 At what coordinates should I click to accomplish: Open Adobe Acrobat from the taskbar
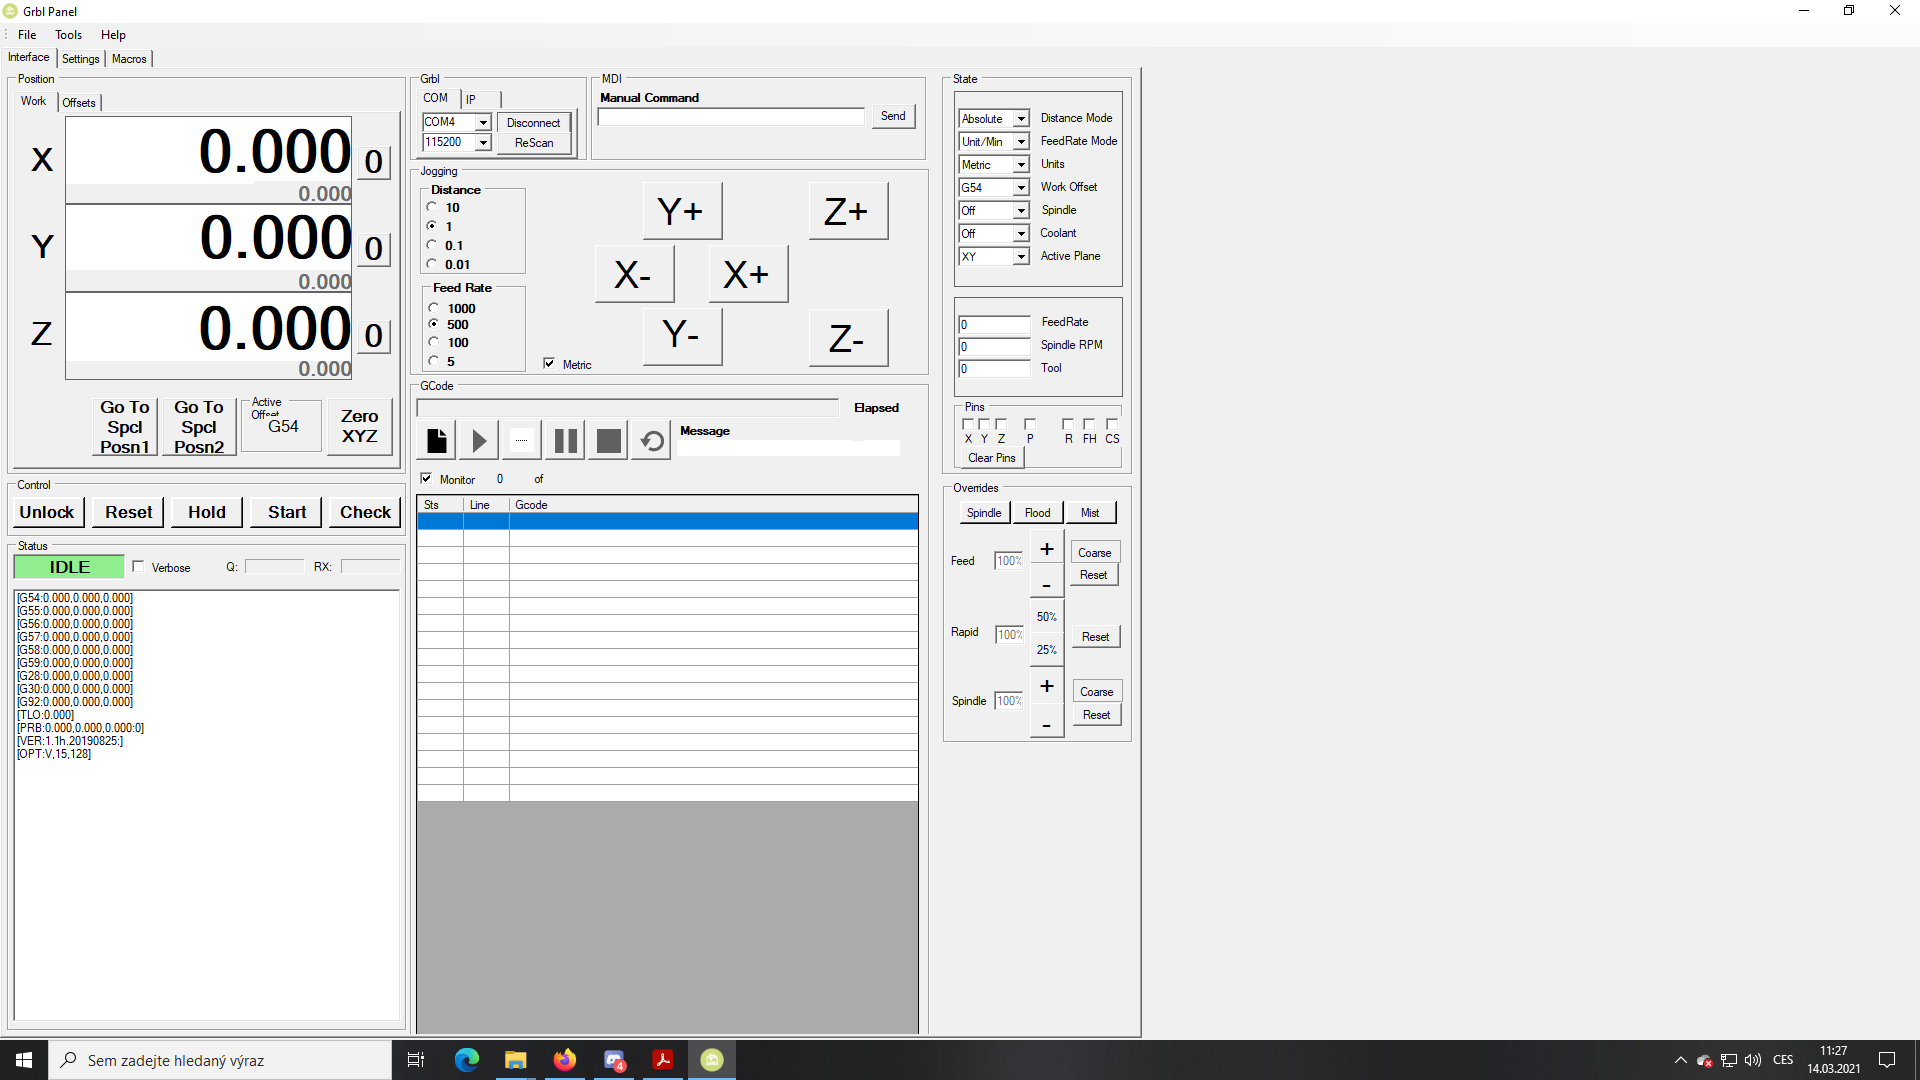[x=662, y=1060]
